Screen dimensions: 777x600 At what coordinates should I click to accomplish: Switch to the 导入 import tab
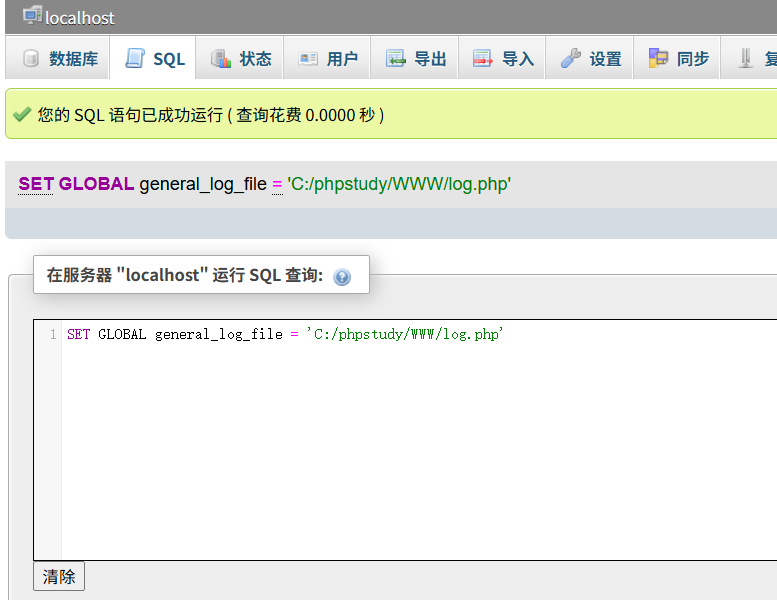504,59
